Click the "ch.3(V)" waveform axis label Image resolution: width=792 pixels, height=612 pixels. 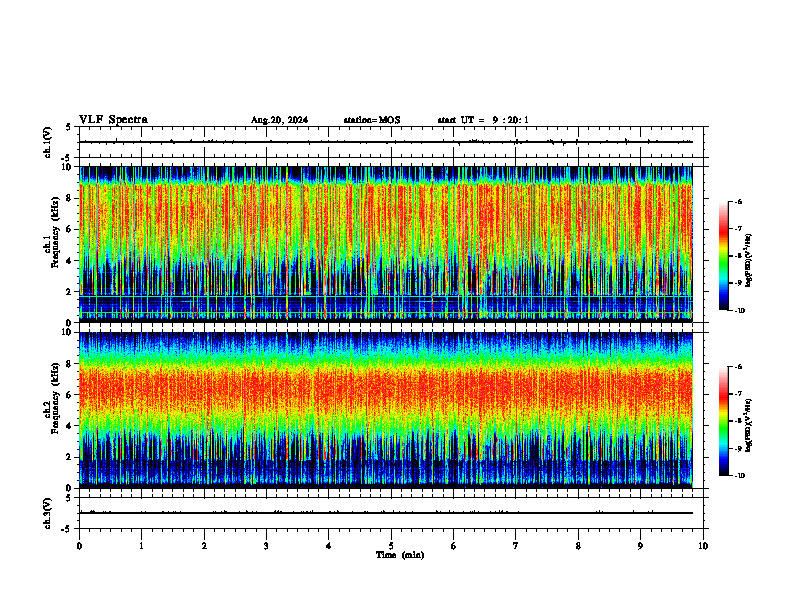(48, 513)
